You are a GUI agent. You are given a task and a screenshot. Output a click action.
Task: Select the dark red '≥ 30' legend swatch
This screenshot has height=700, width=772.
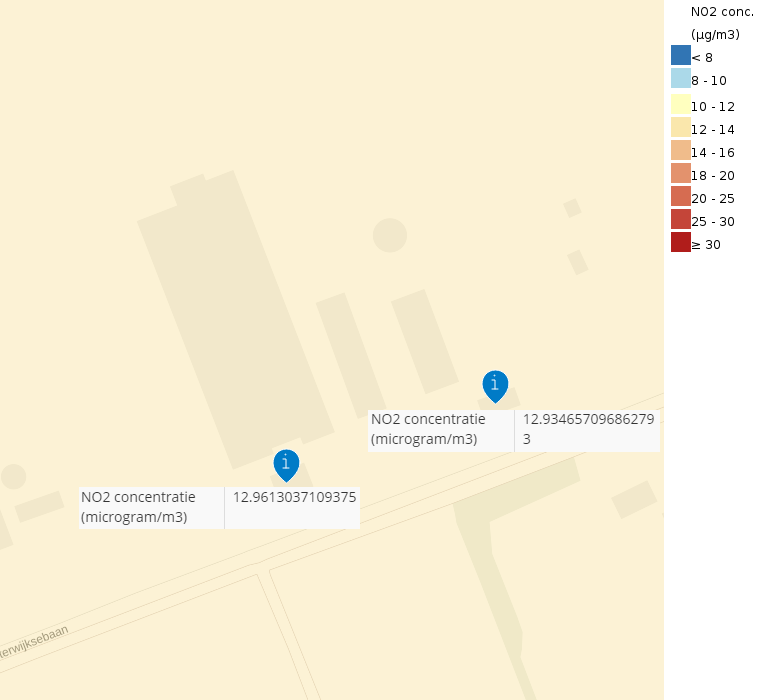coord(680,242)
